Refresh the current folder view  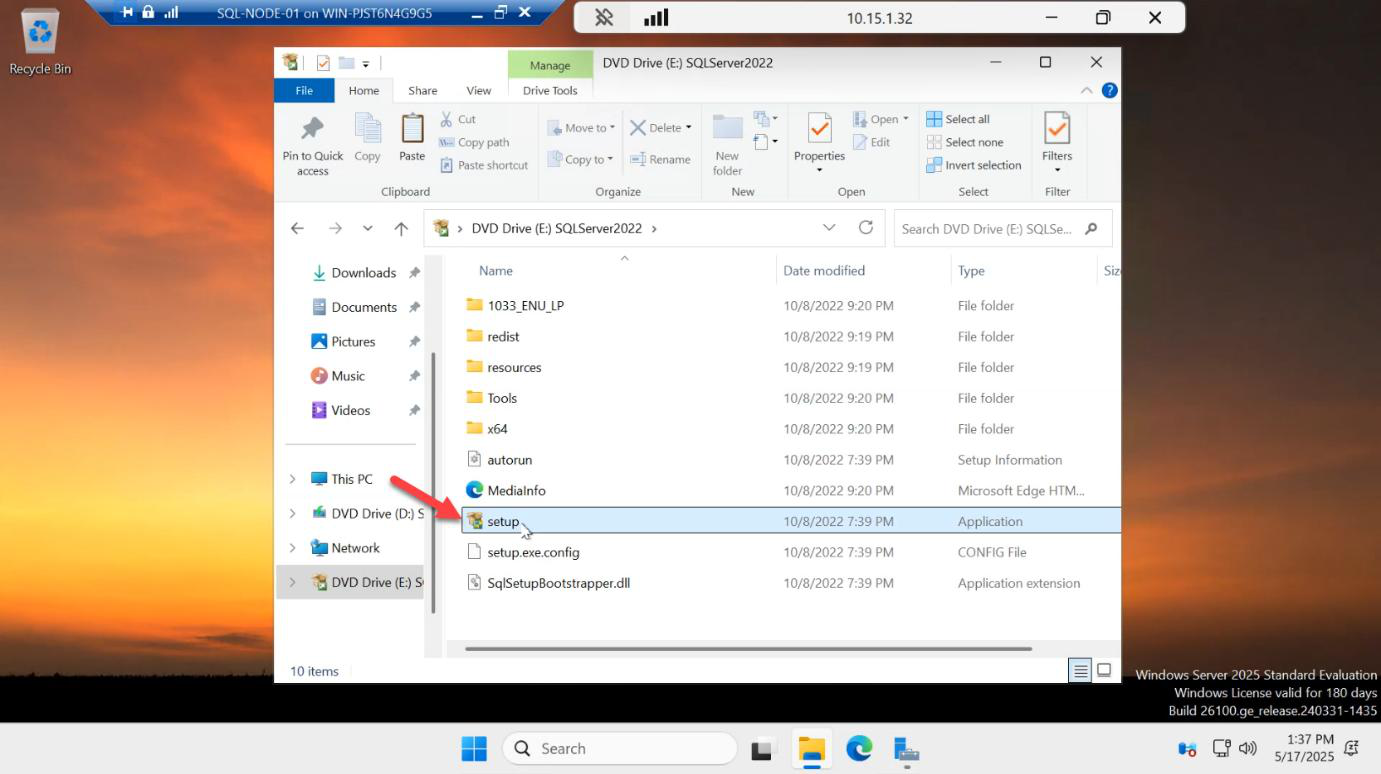click(x=866, y=228)
